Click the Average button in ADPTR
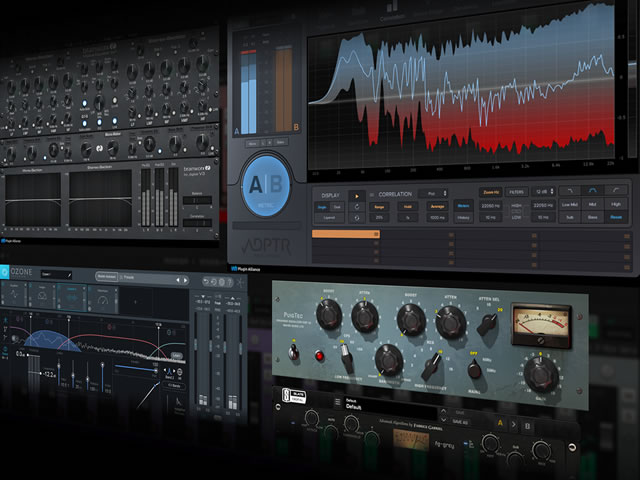This screenshot has width=640, height=480. point(437,207)
